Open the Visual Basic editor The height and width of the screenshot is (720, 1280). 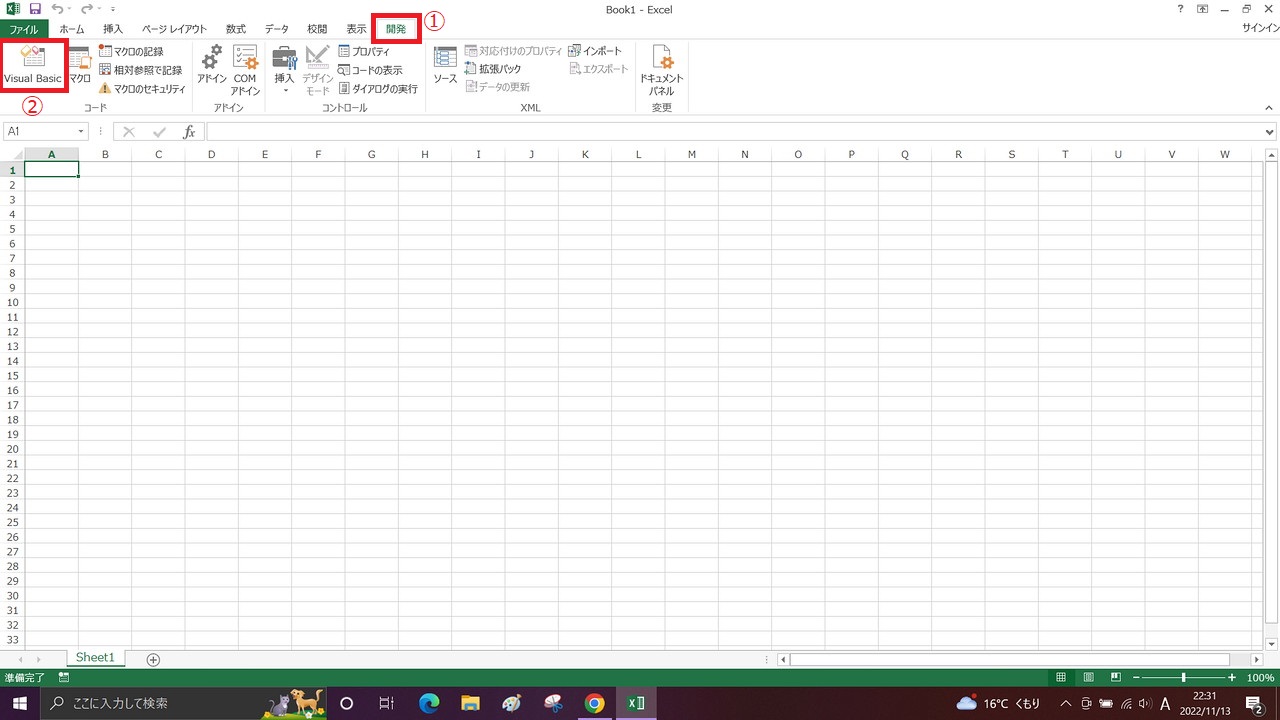(33, 65)
